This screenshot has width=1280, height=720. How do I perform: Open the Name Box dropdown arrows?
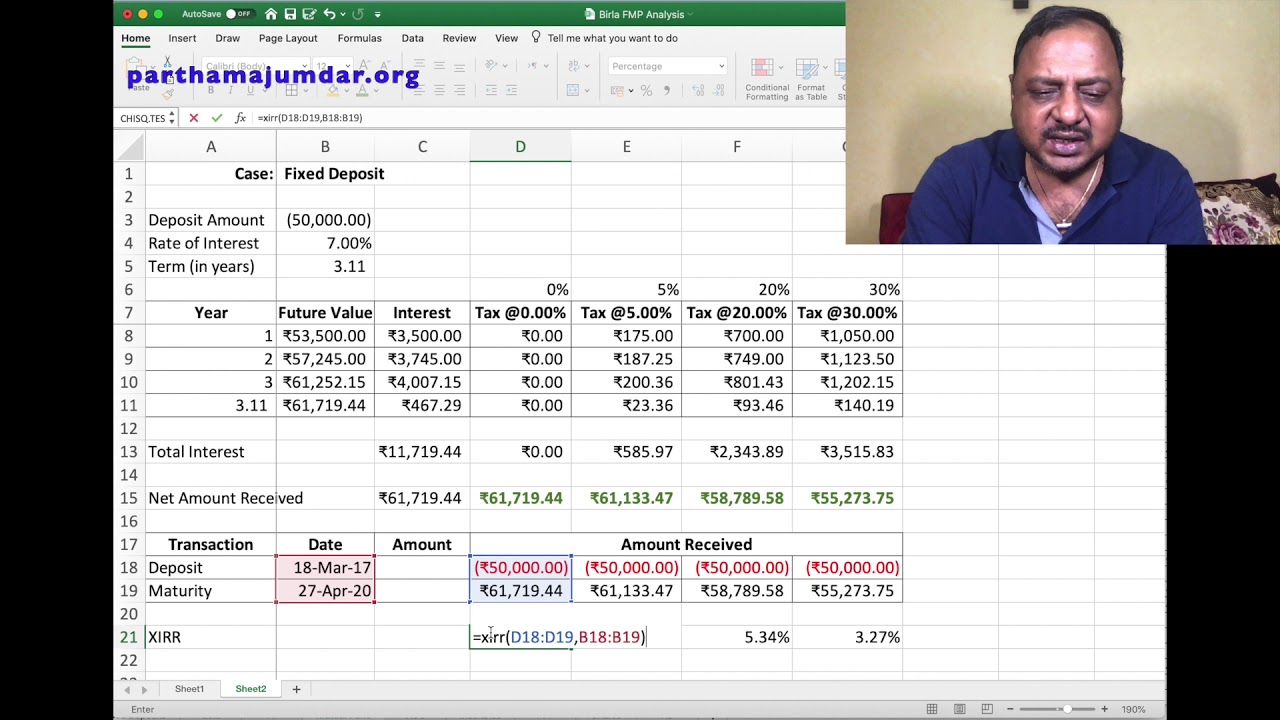click(x=171, y=118)
